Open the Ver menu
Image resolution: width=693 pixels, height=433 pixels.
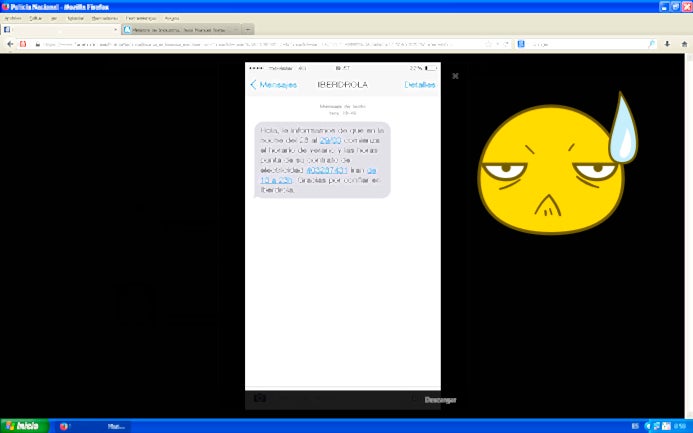54,19
